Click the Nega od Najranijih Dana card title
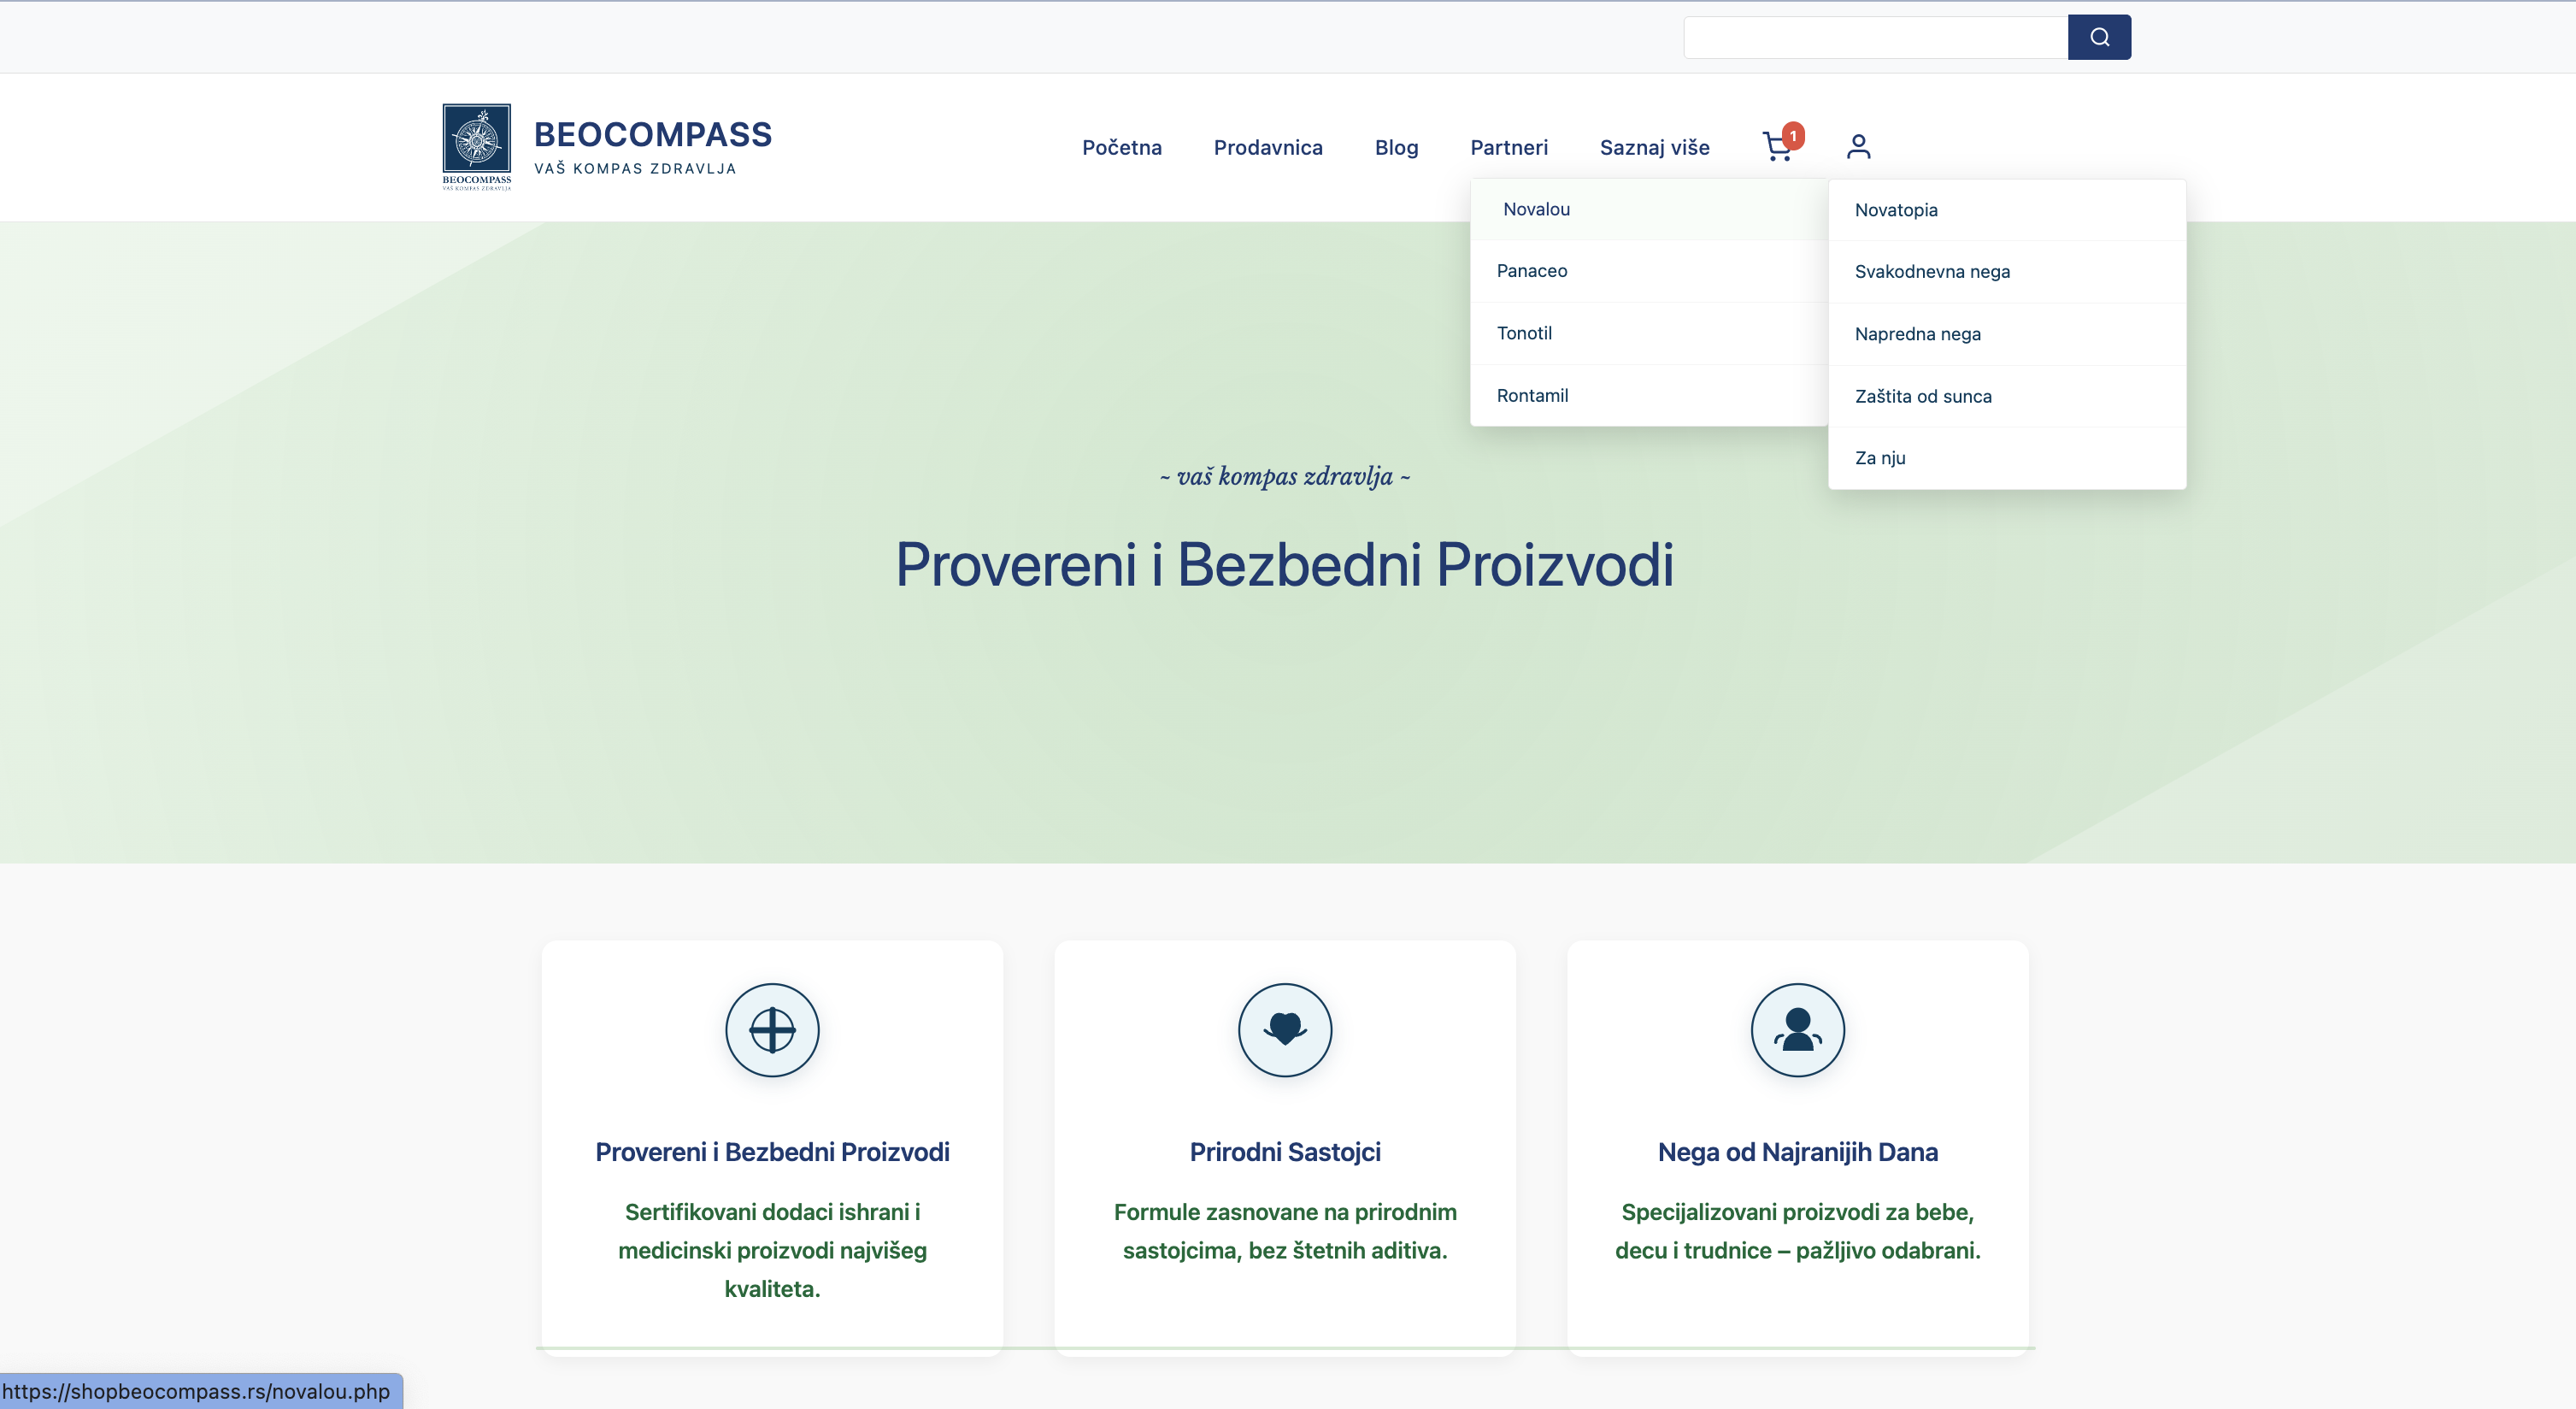The height and width of the screenshot is (1409, 2576). pyautogui.click(x=1798, y=1152)
